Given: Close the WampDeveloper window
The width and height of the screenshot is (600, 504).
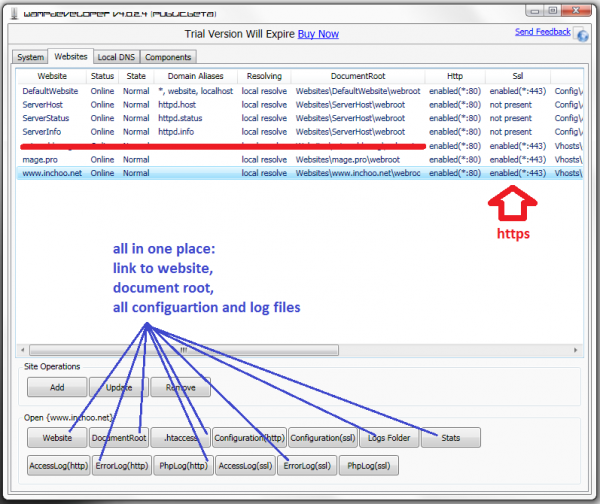Looking at the screenshot, I should point(576,11).
